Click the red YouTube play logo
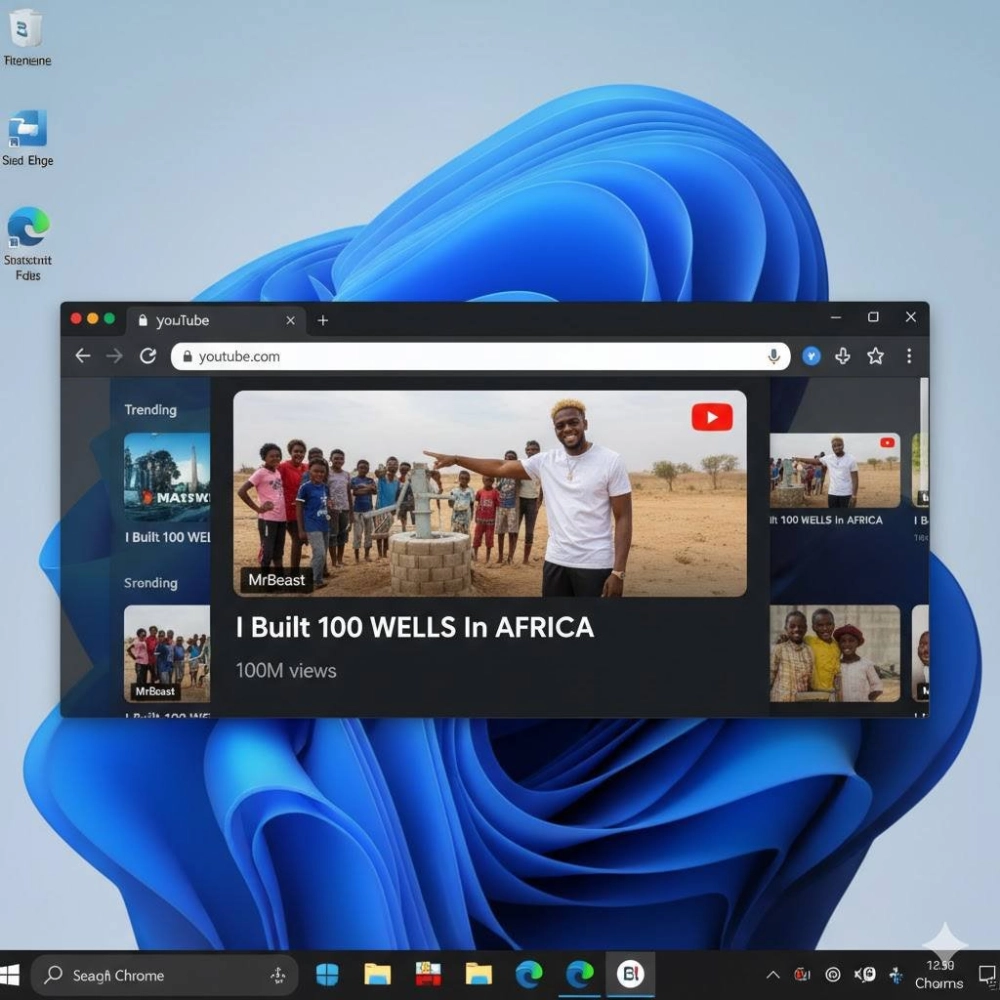 [711, 417]
